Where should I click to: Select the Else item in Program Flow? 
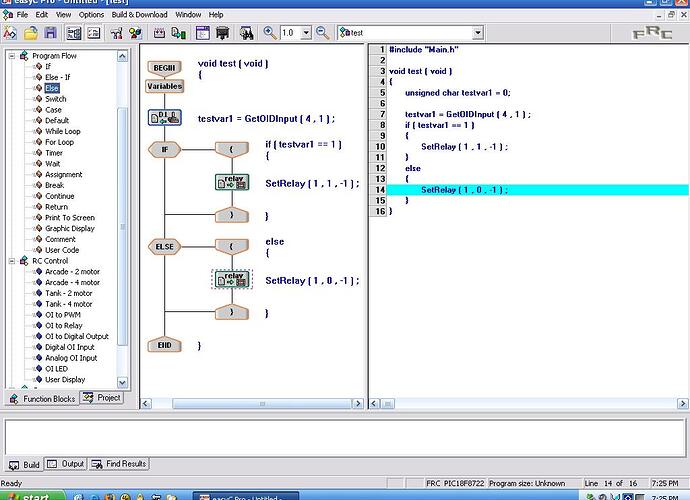coord(52,88)
